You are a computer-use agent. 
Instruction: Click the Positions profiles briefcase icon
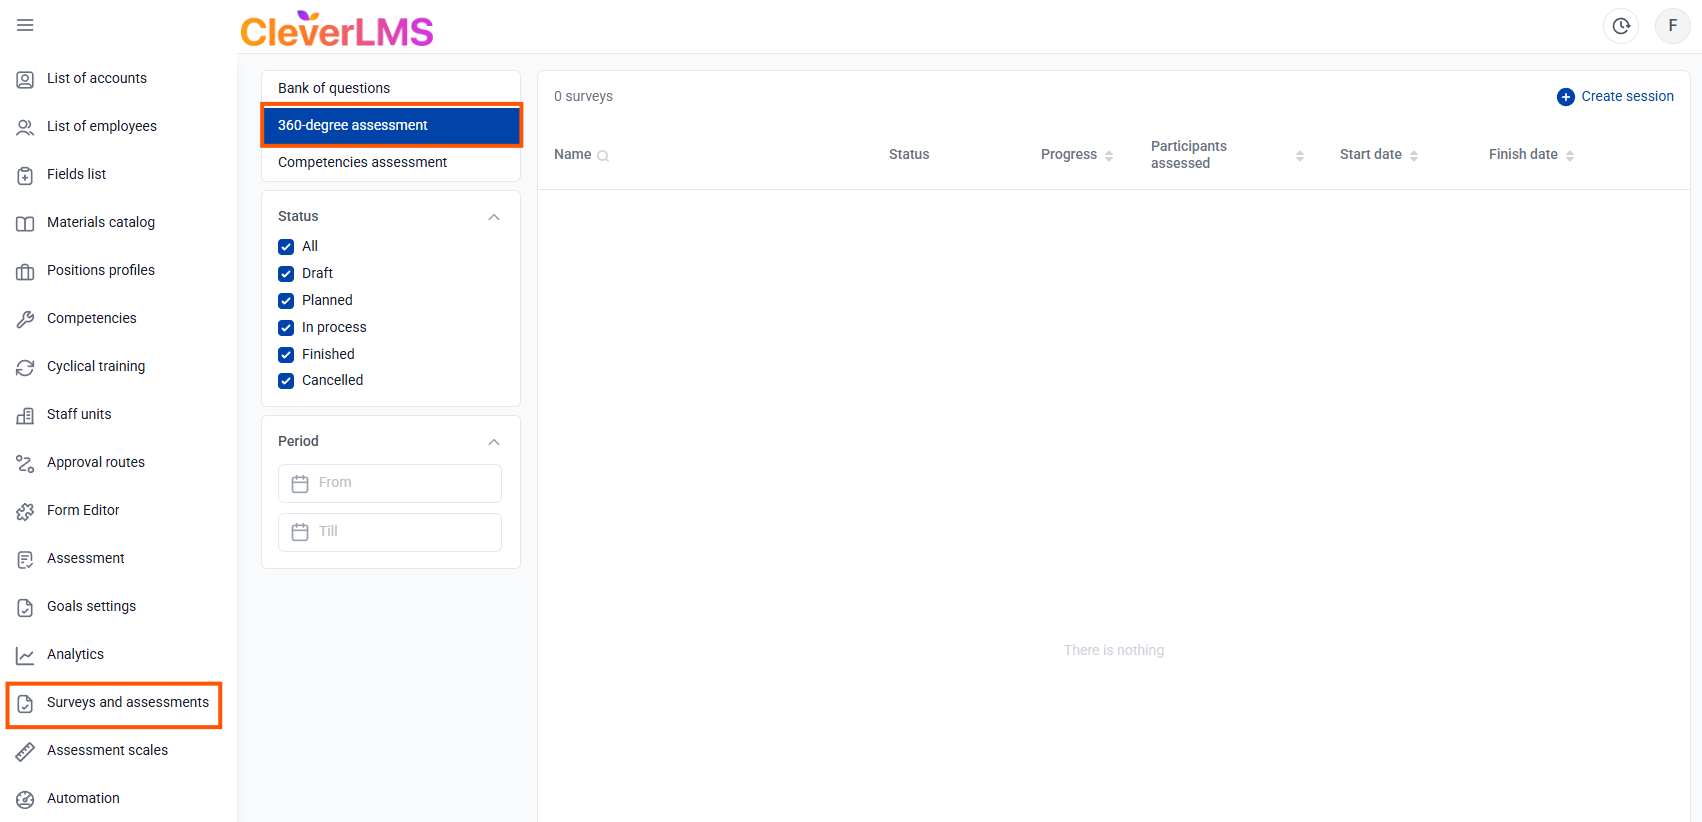[x=25, y=271]
